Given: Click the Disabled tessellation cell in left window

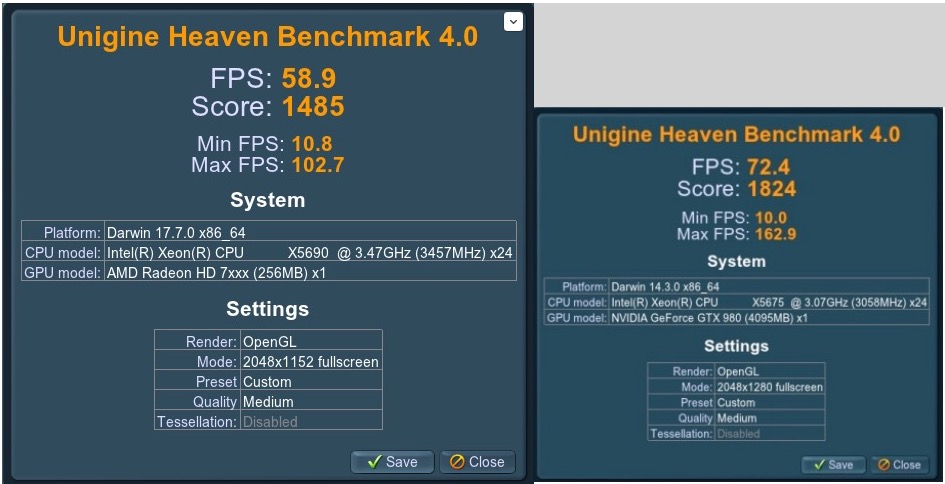Looking at the screenshot, I should [x=311, y=421].
